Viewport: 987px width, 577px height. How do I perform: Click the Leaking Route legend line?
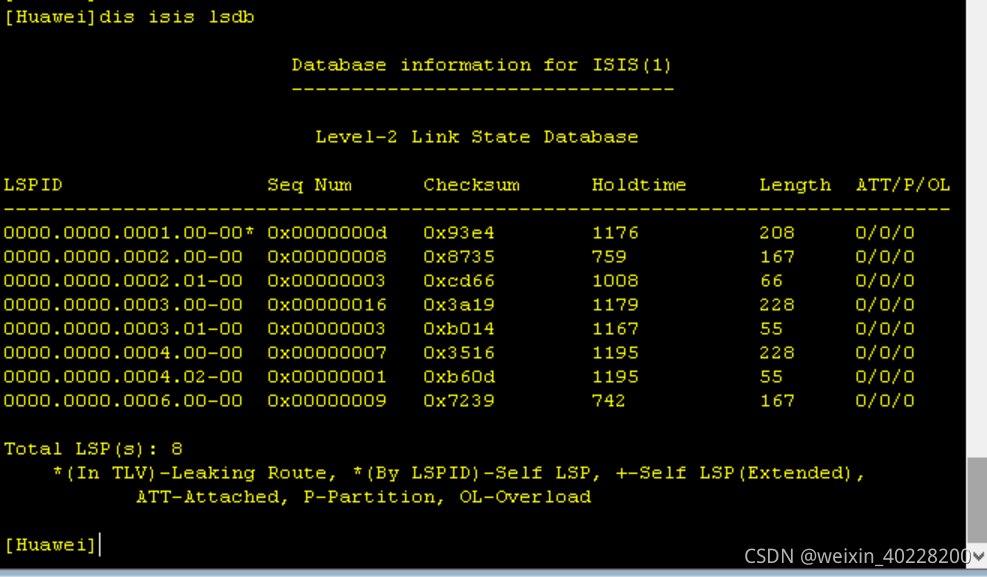[459, 473]
